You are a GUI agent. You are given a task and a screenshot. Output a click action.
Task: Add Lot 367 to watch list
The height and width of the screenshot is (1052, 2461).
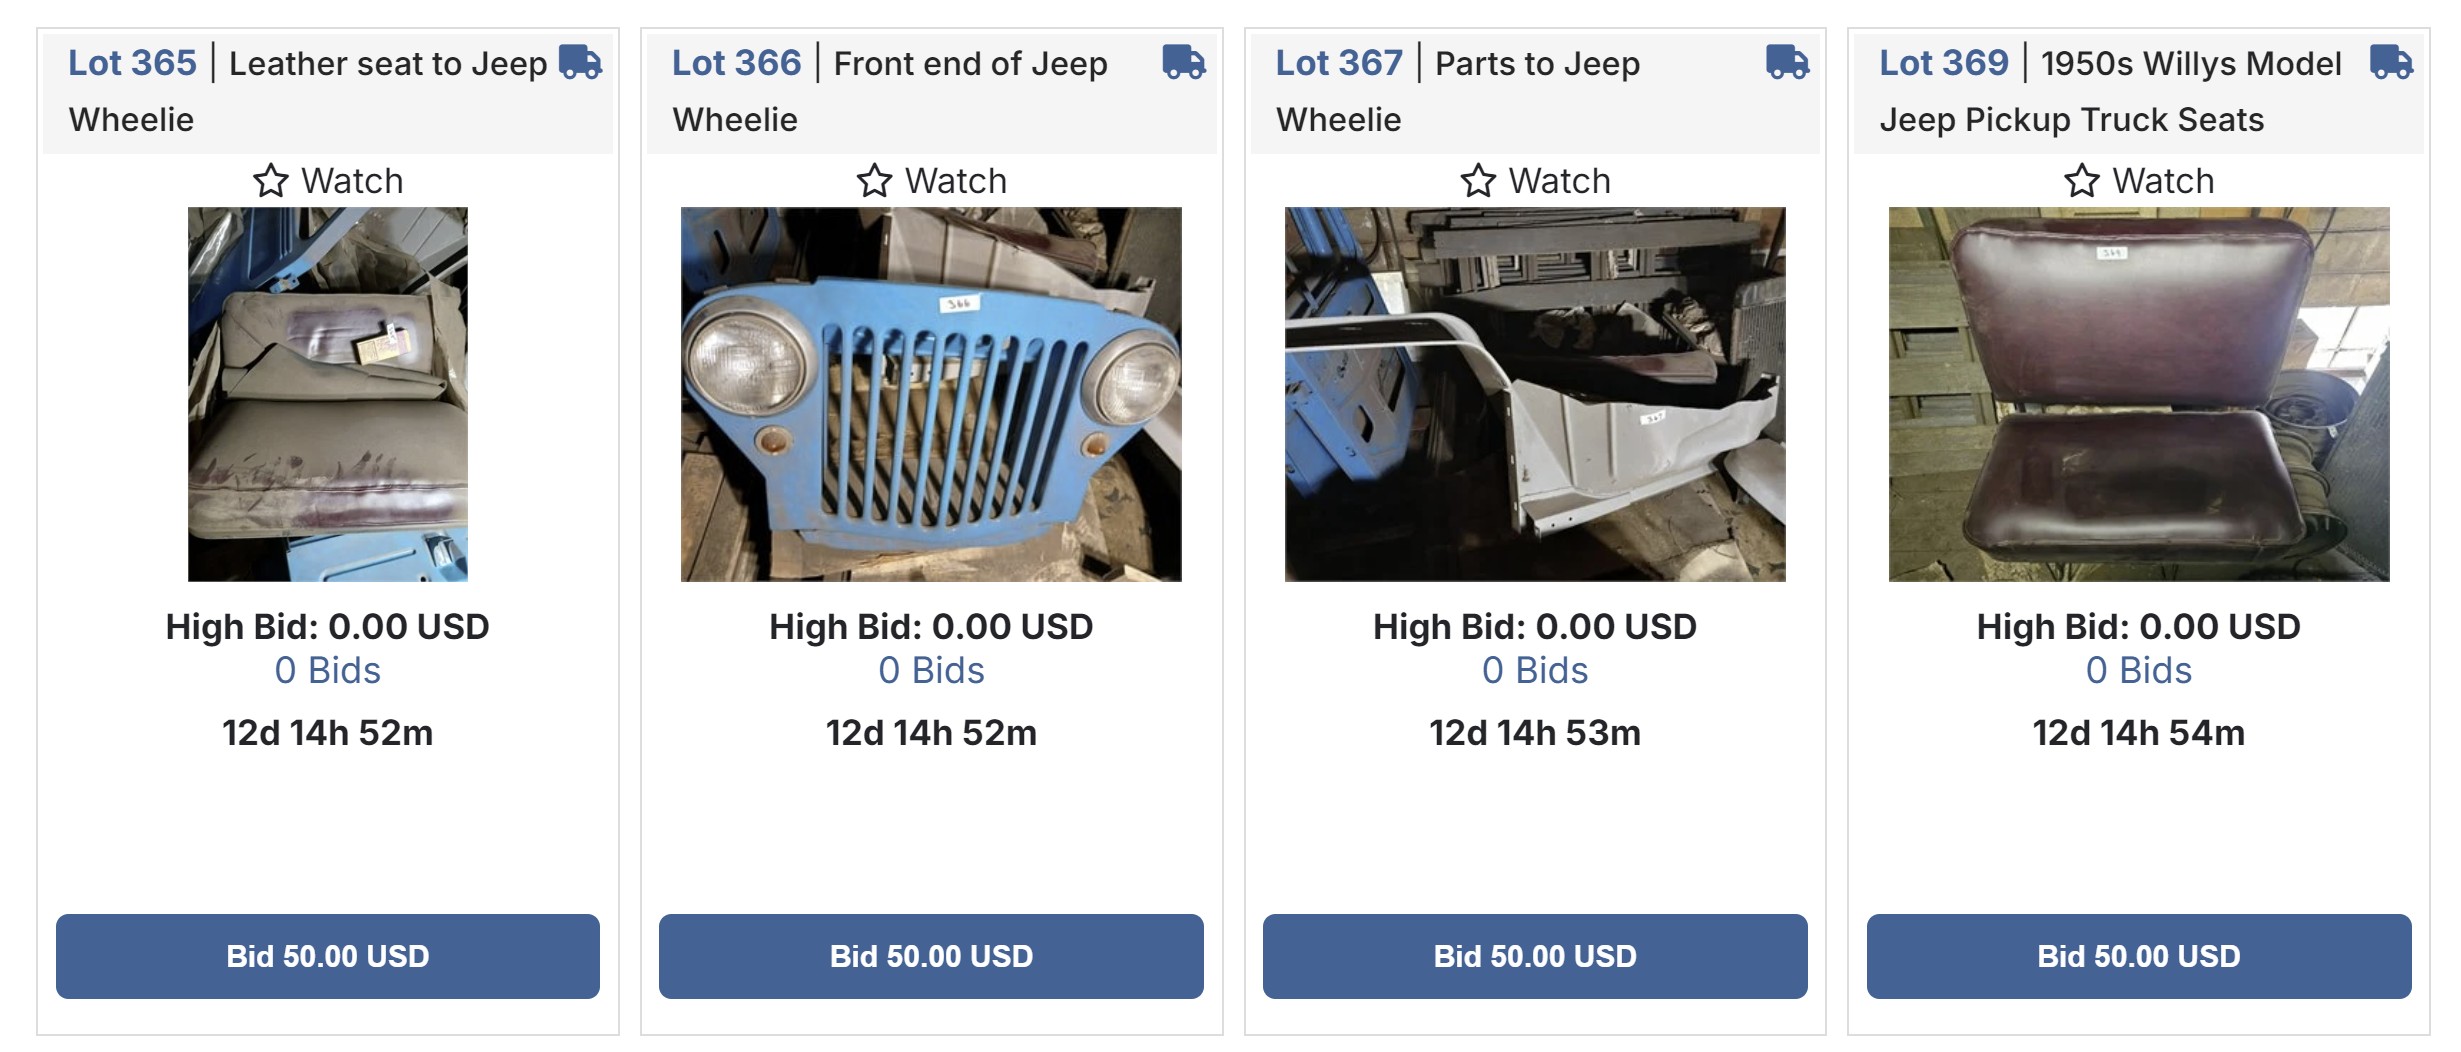coord(1478,181)
